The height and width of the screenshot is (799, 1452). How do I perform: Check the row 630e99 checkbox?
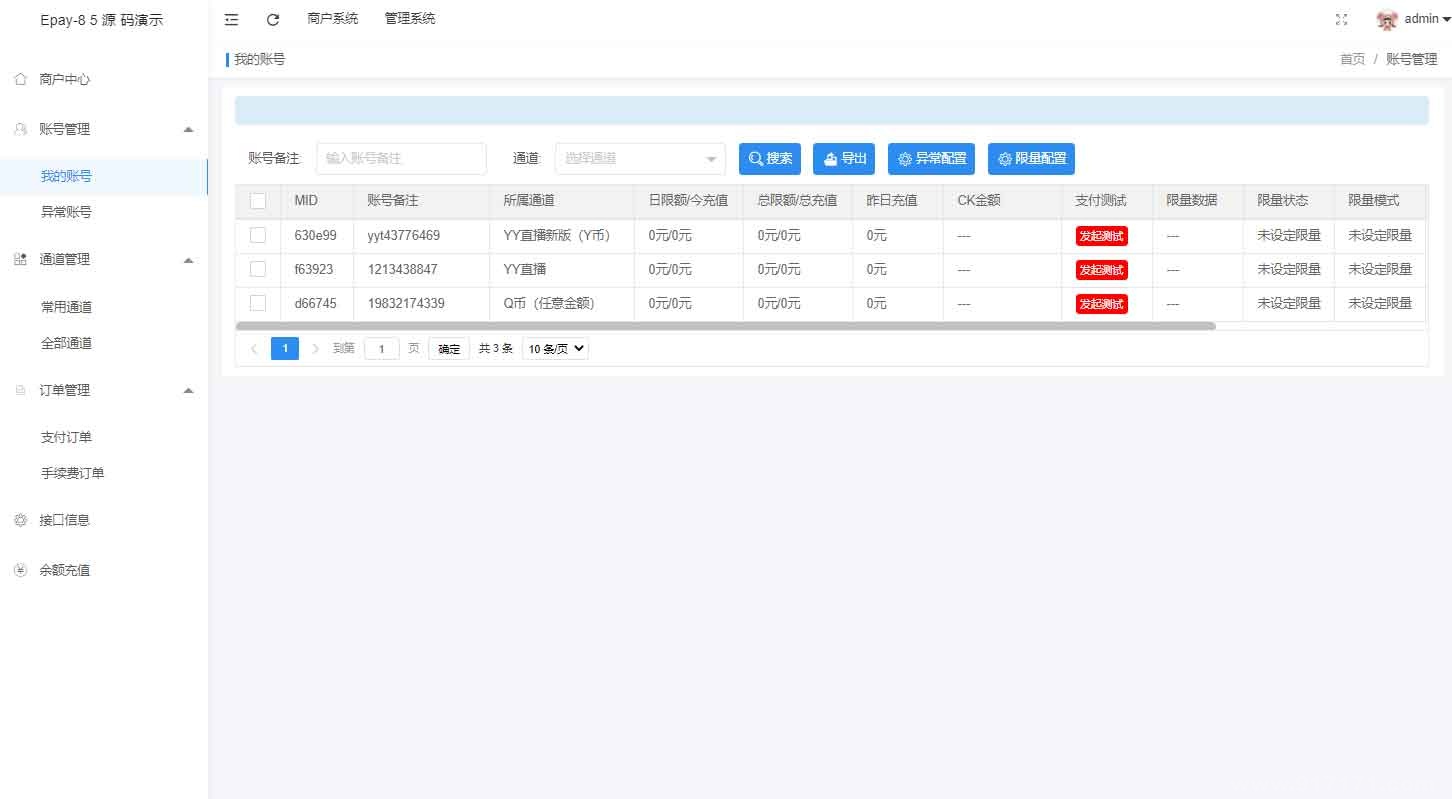258,235
